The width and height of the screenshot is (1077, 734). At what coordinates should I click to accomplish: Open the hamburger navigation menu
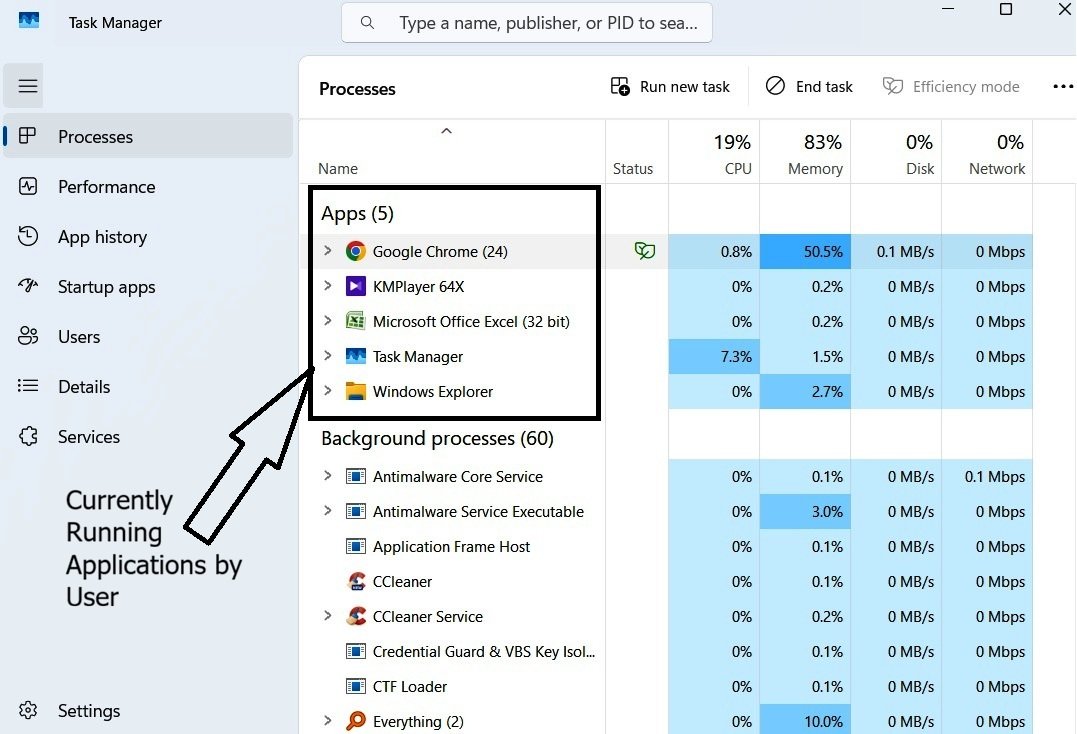coord(27,86)
